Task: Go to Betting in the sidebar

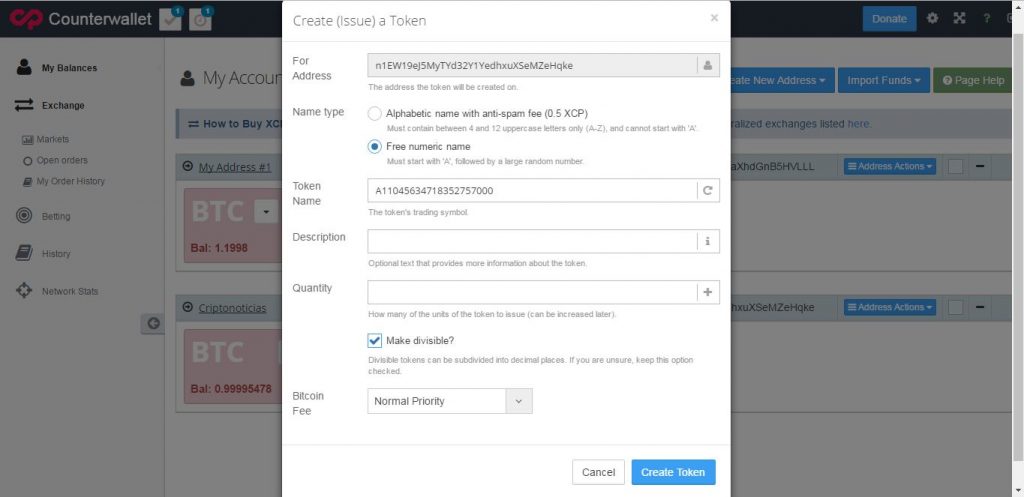Action: click(56, 216)
